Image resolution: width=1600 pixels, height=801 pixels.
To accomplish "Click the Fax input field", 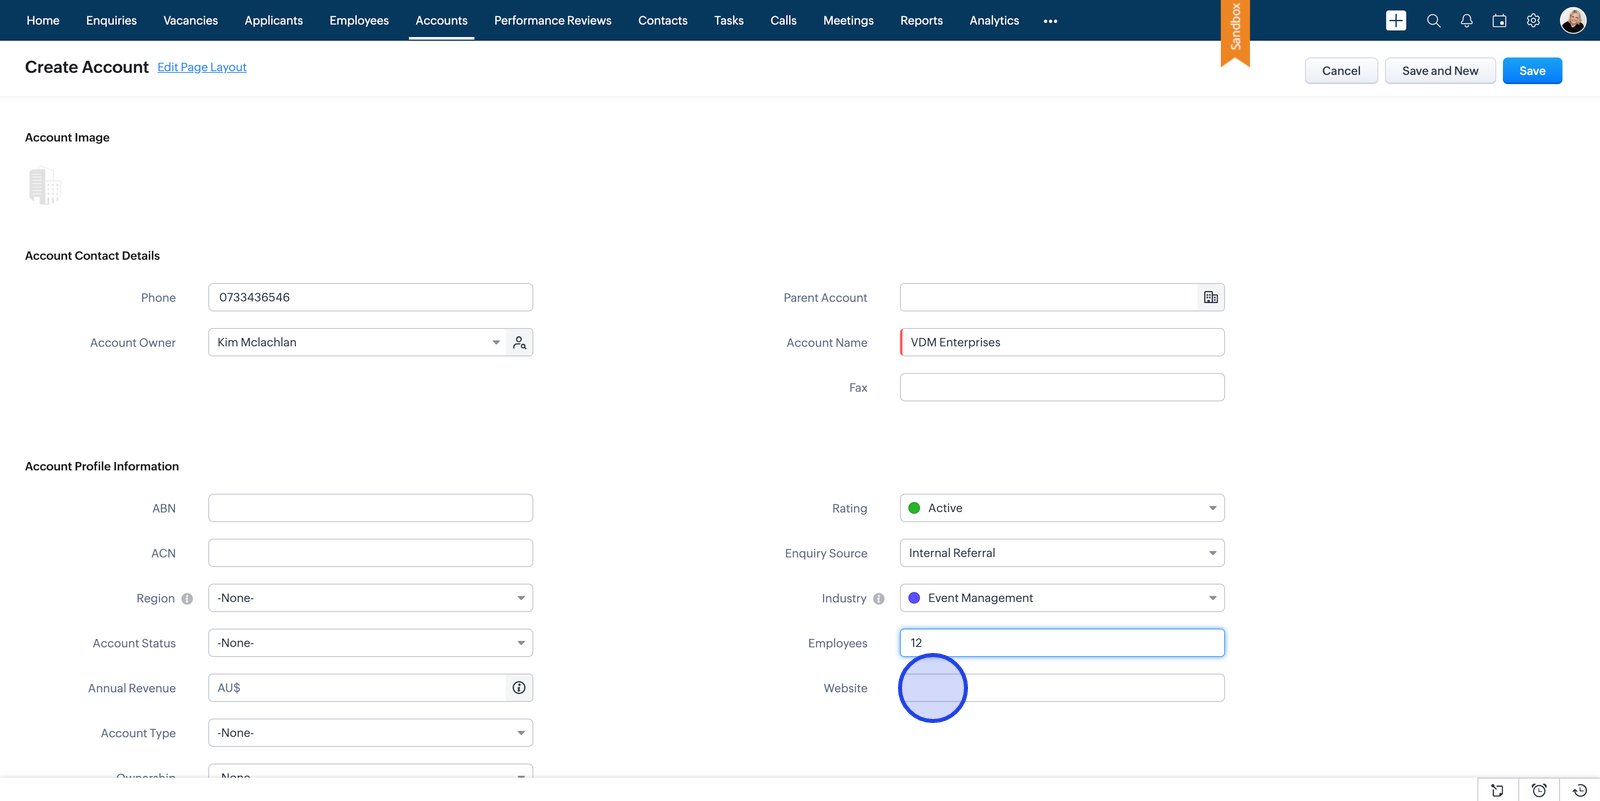I will click(x=1062, y=387).
